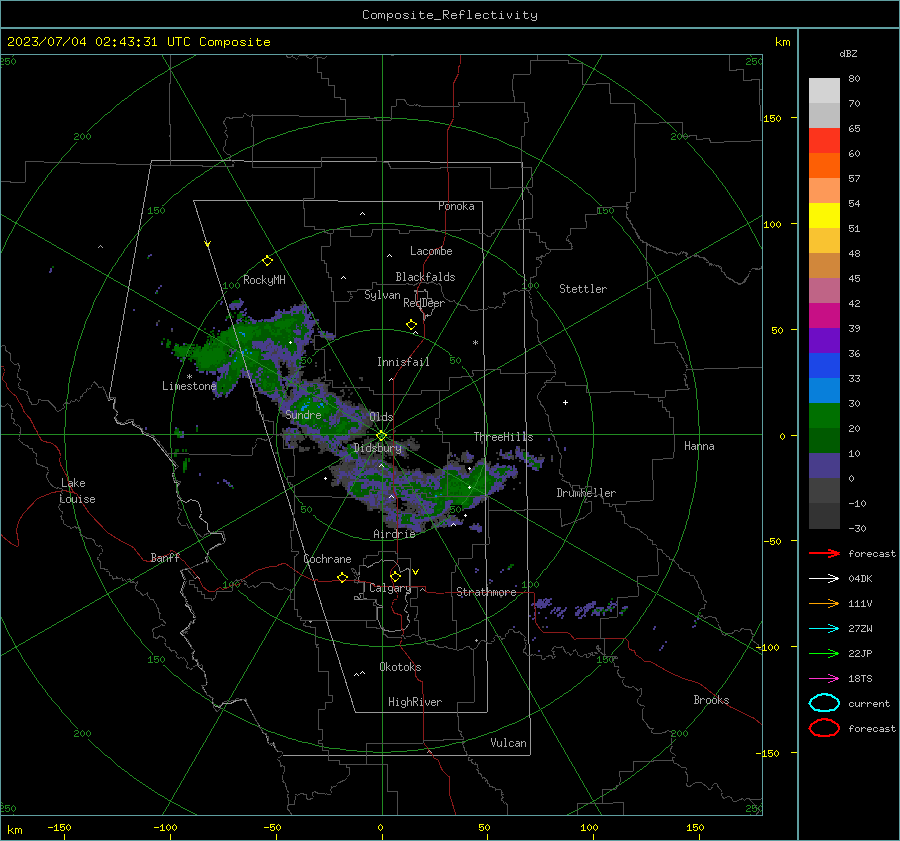
Task: Click the Brooks town label
Action: tap(711, 700)
